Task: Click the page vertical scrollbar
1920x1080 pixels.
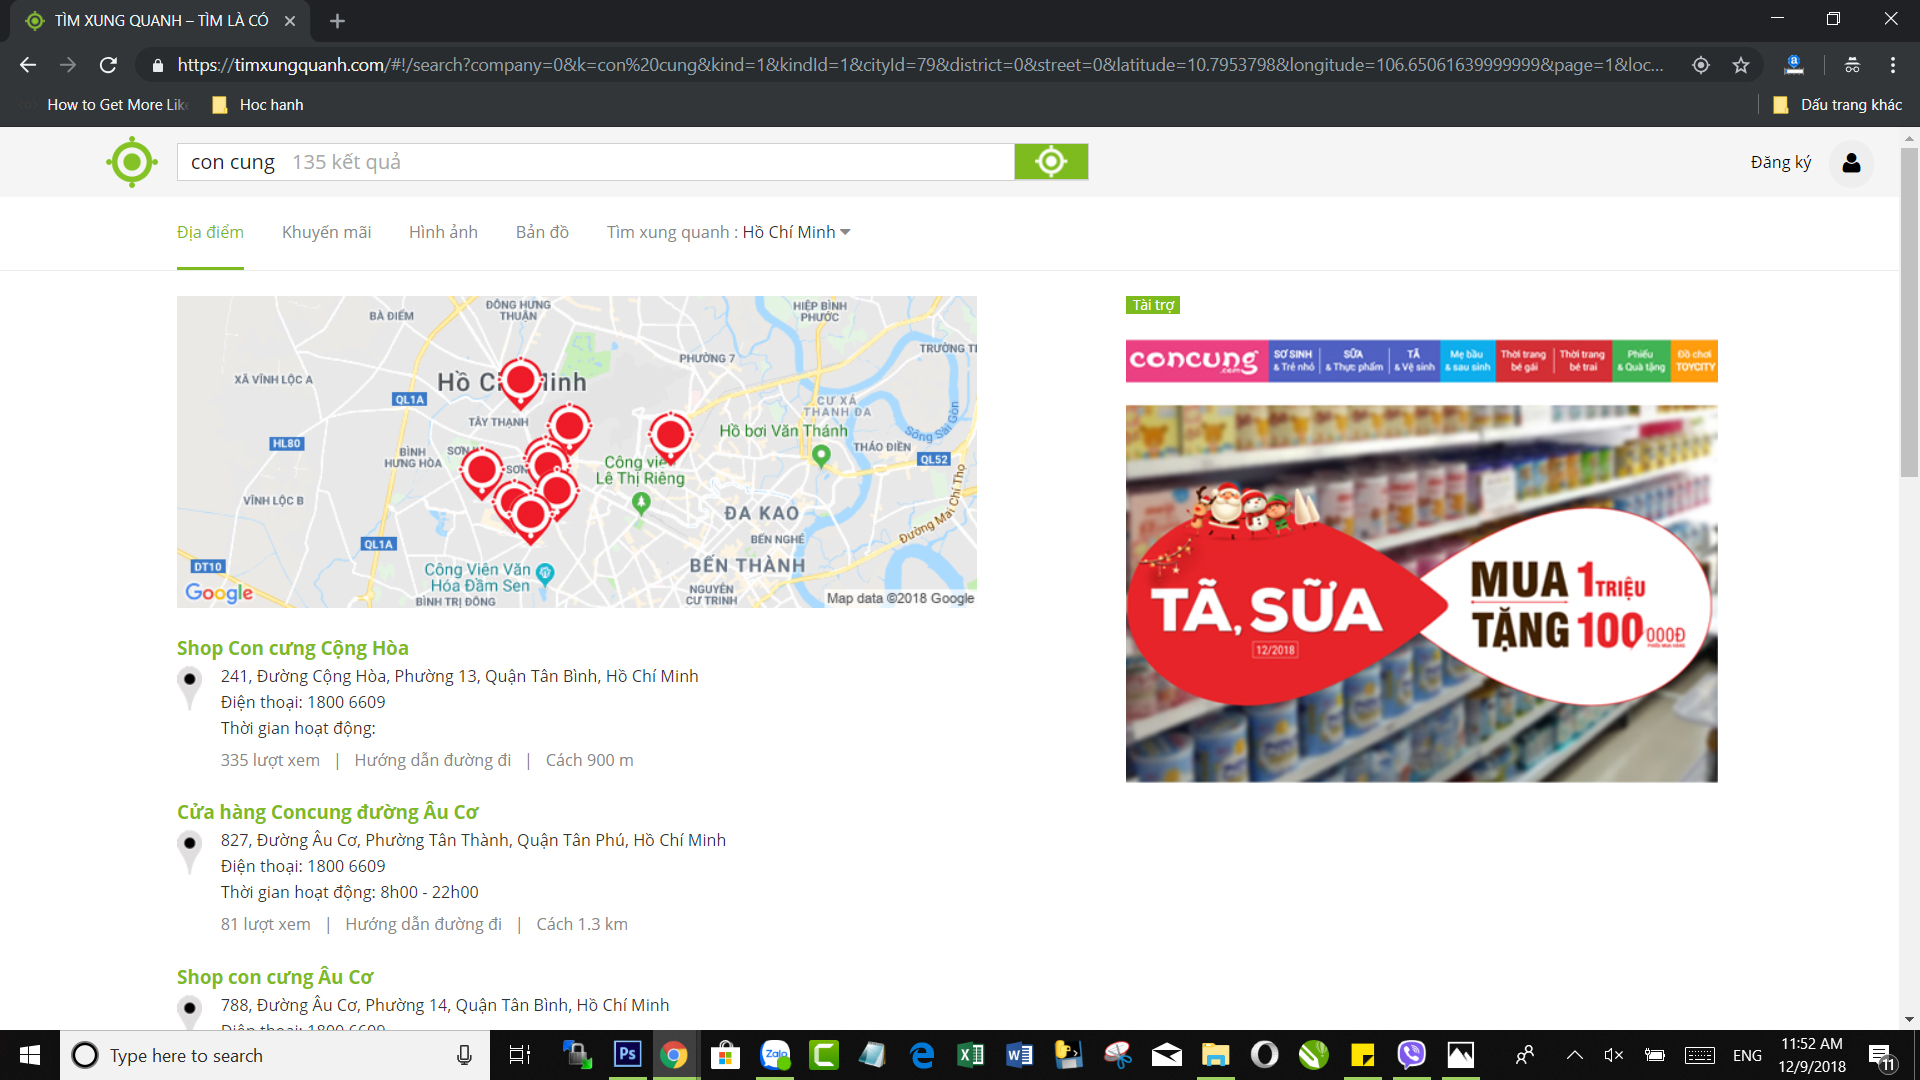Action: point(1909,312)
